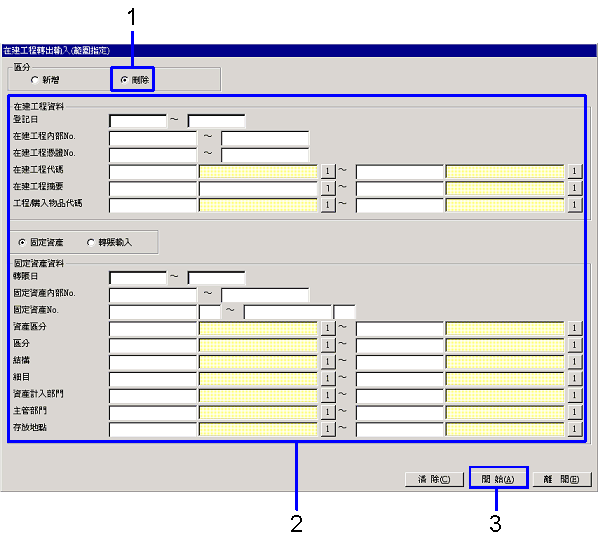
Task: Click the 清除(C) button
Action: point(434,479)
